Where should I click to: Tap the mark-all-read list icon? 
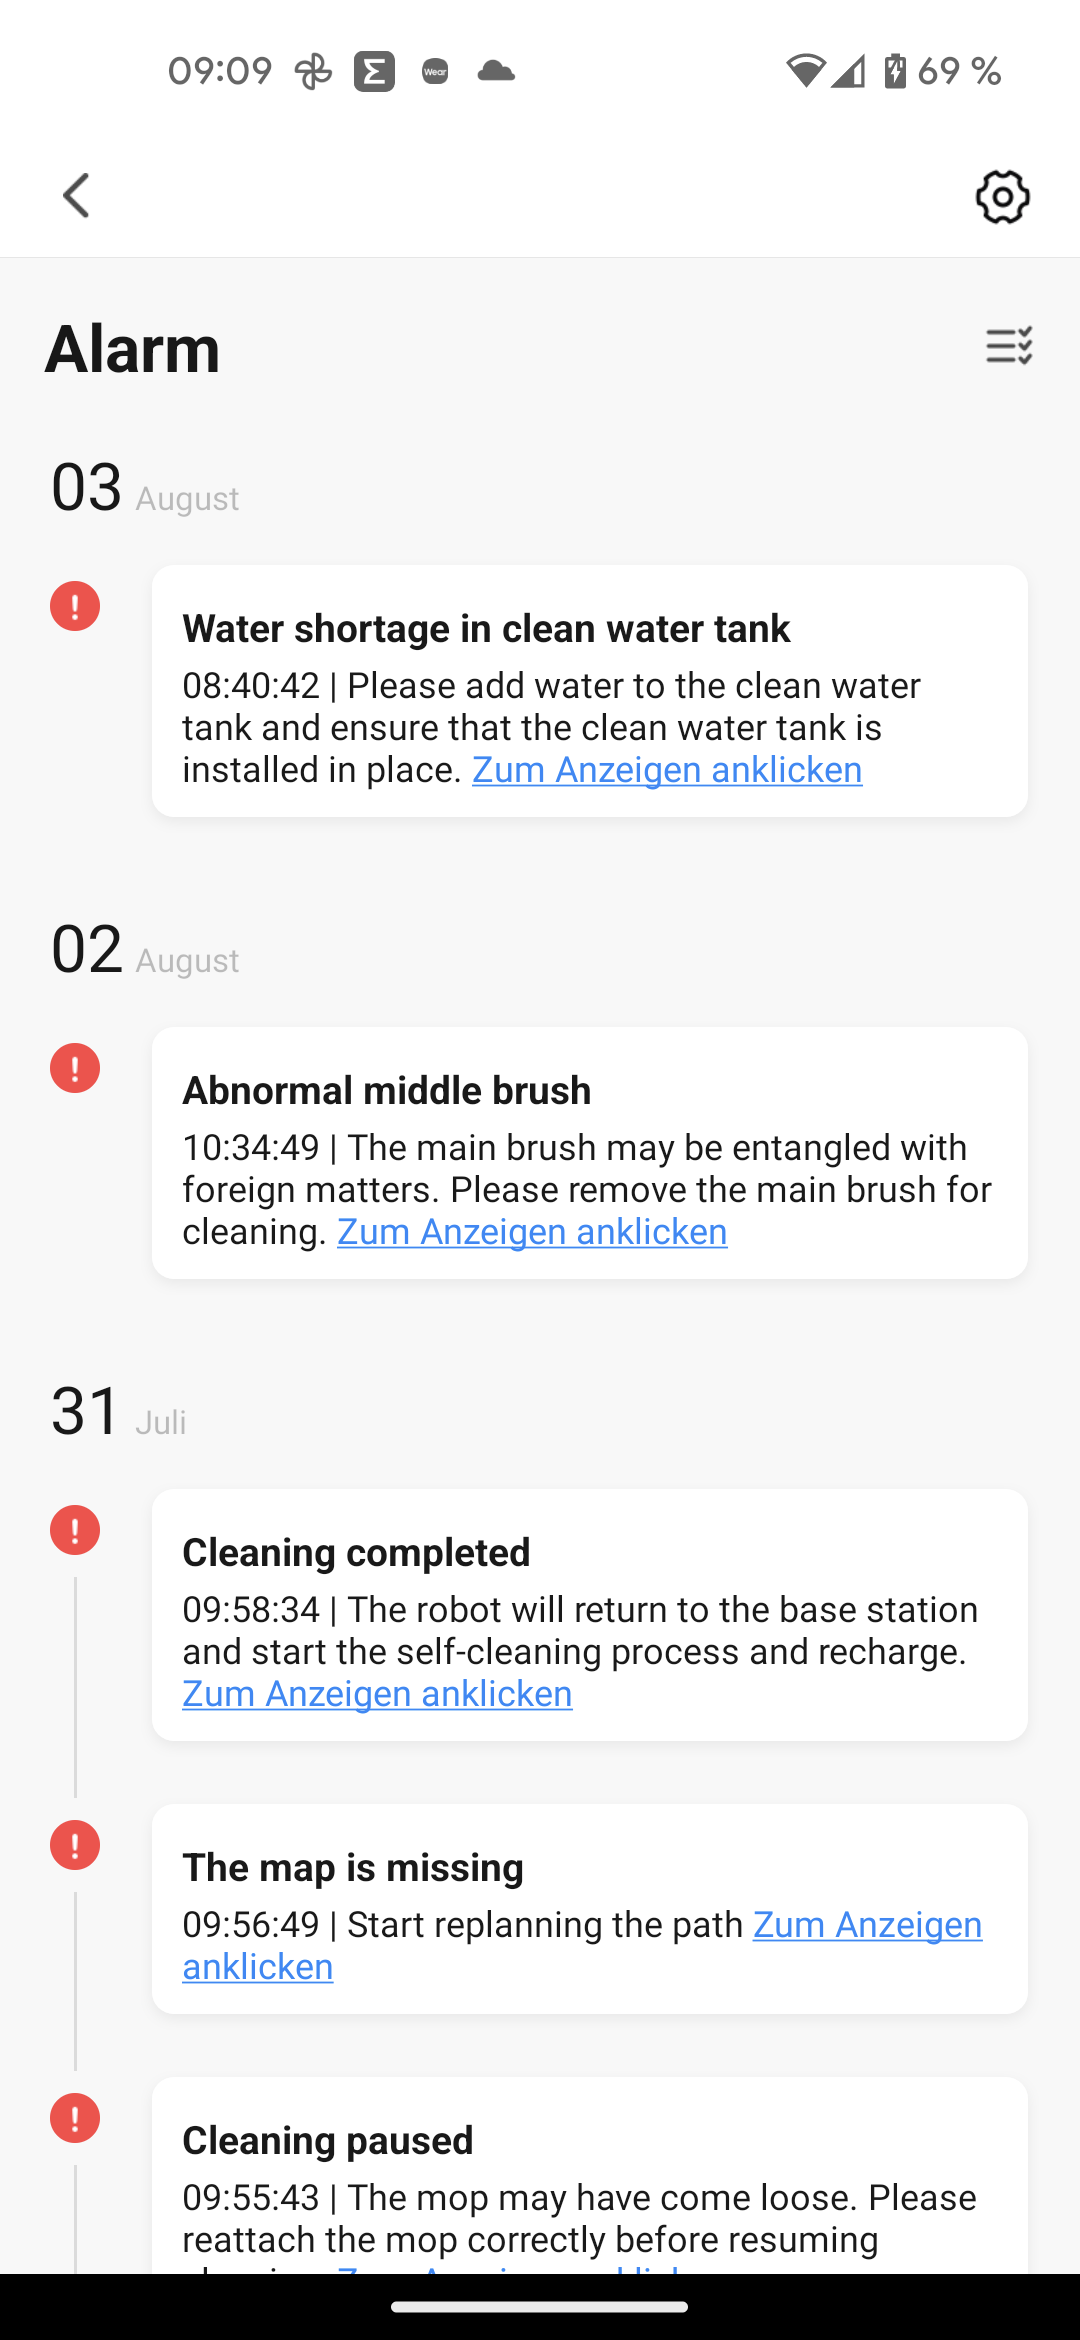coord(1008,346)
